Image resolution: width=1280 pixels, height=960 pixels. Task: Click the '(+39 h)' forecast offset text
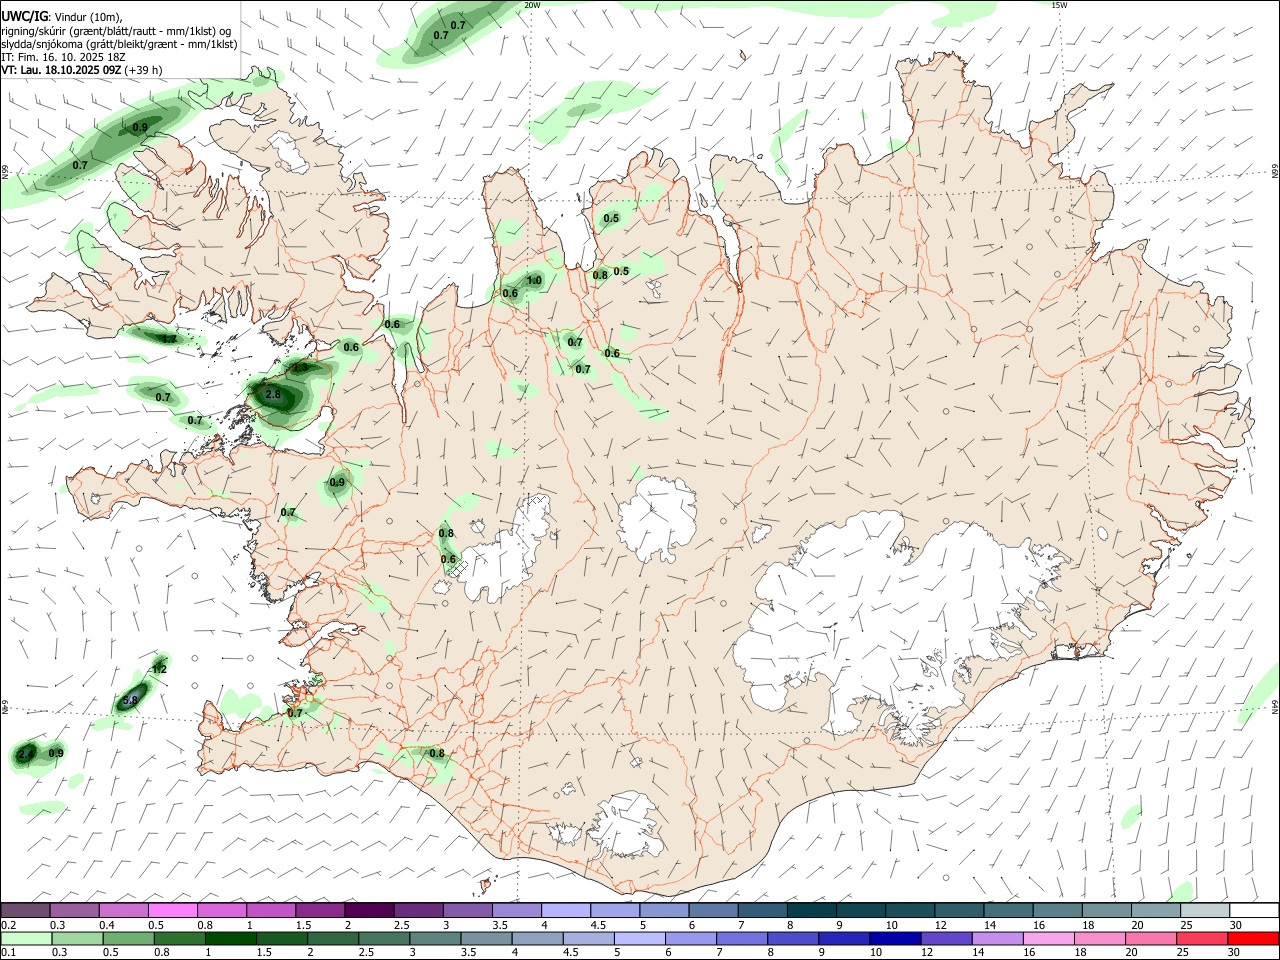click(144, 71)
